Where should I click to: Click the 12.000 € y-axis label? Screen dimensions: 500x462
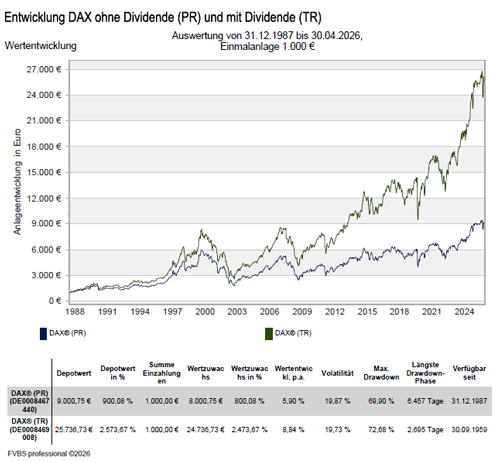(44, 198)
